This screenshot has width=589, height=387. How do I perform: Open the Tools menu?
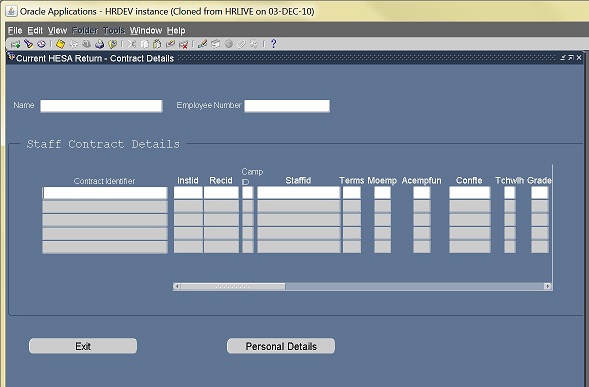click(114, 30)
